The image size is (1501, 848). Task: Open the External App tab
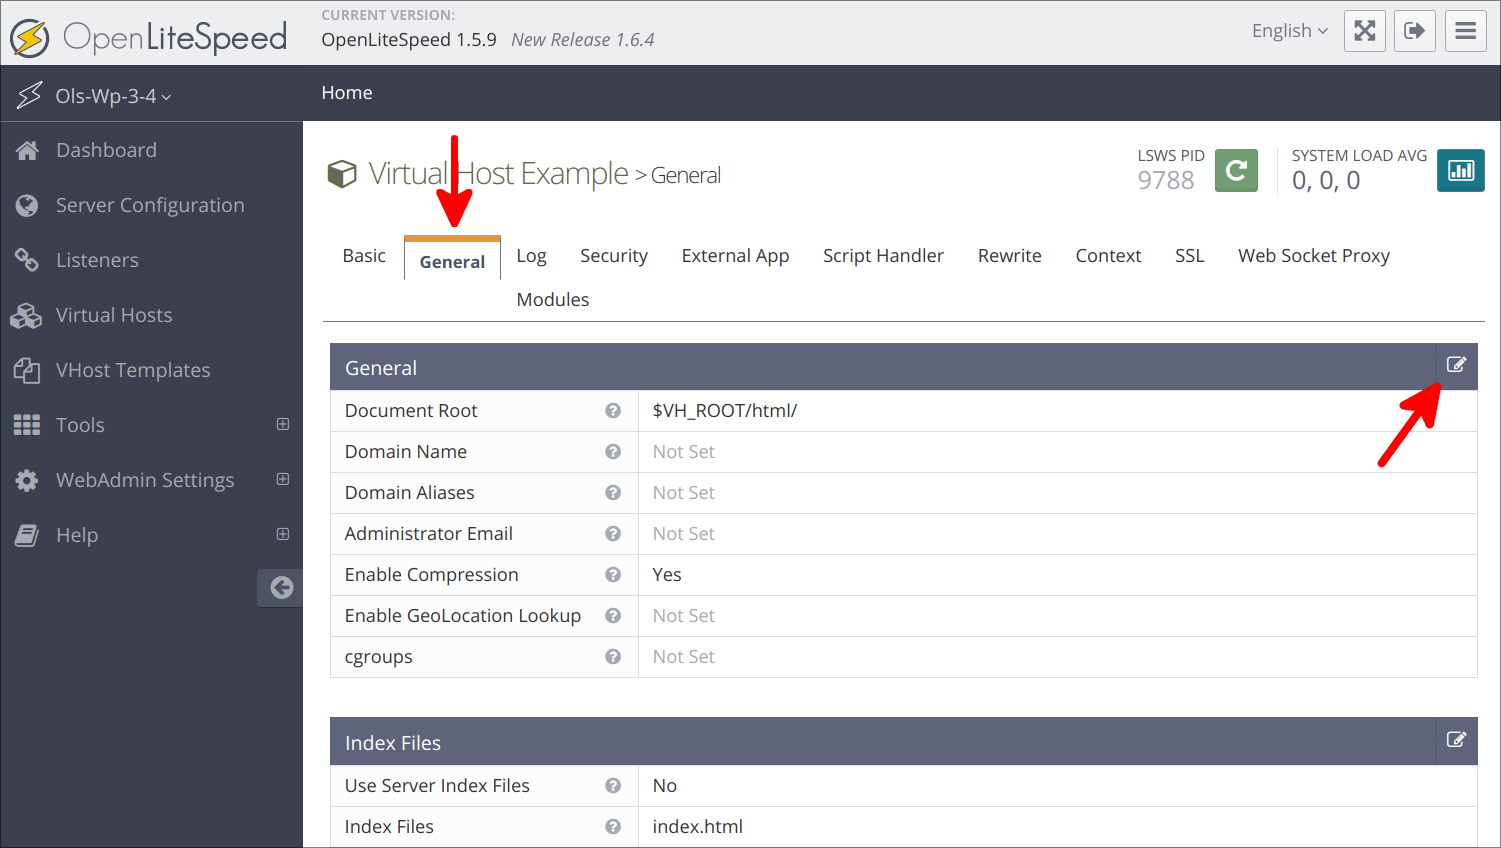[735, 256]
